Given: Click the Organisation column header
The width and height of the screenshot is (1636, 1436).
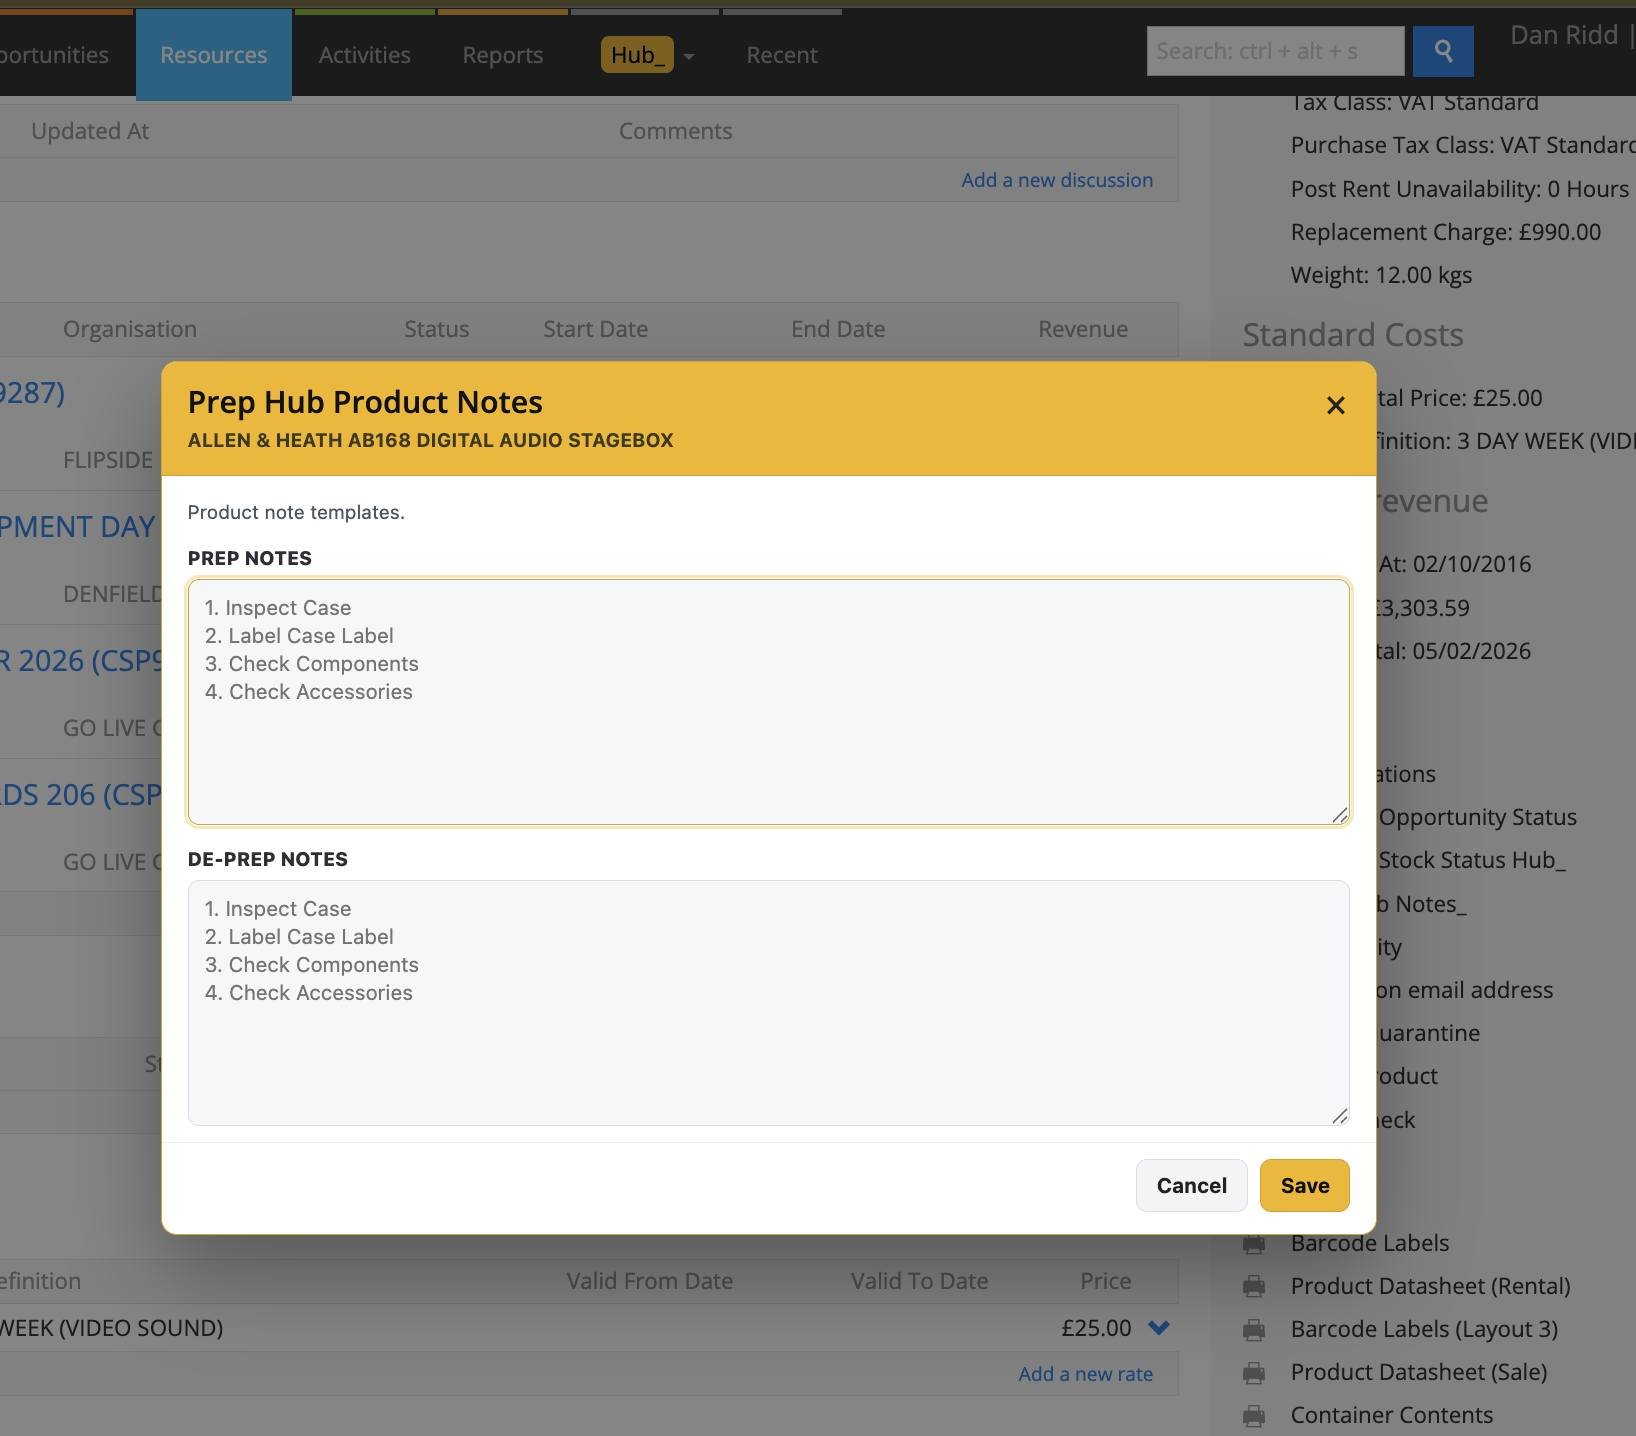Looking at the screenshot, I should (x=130, y=329).
